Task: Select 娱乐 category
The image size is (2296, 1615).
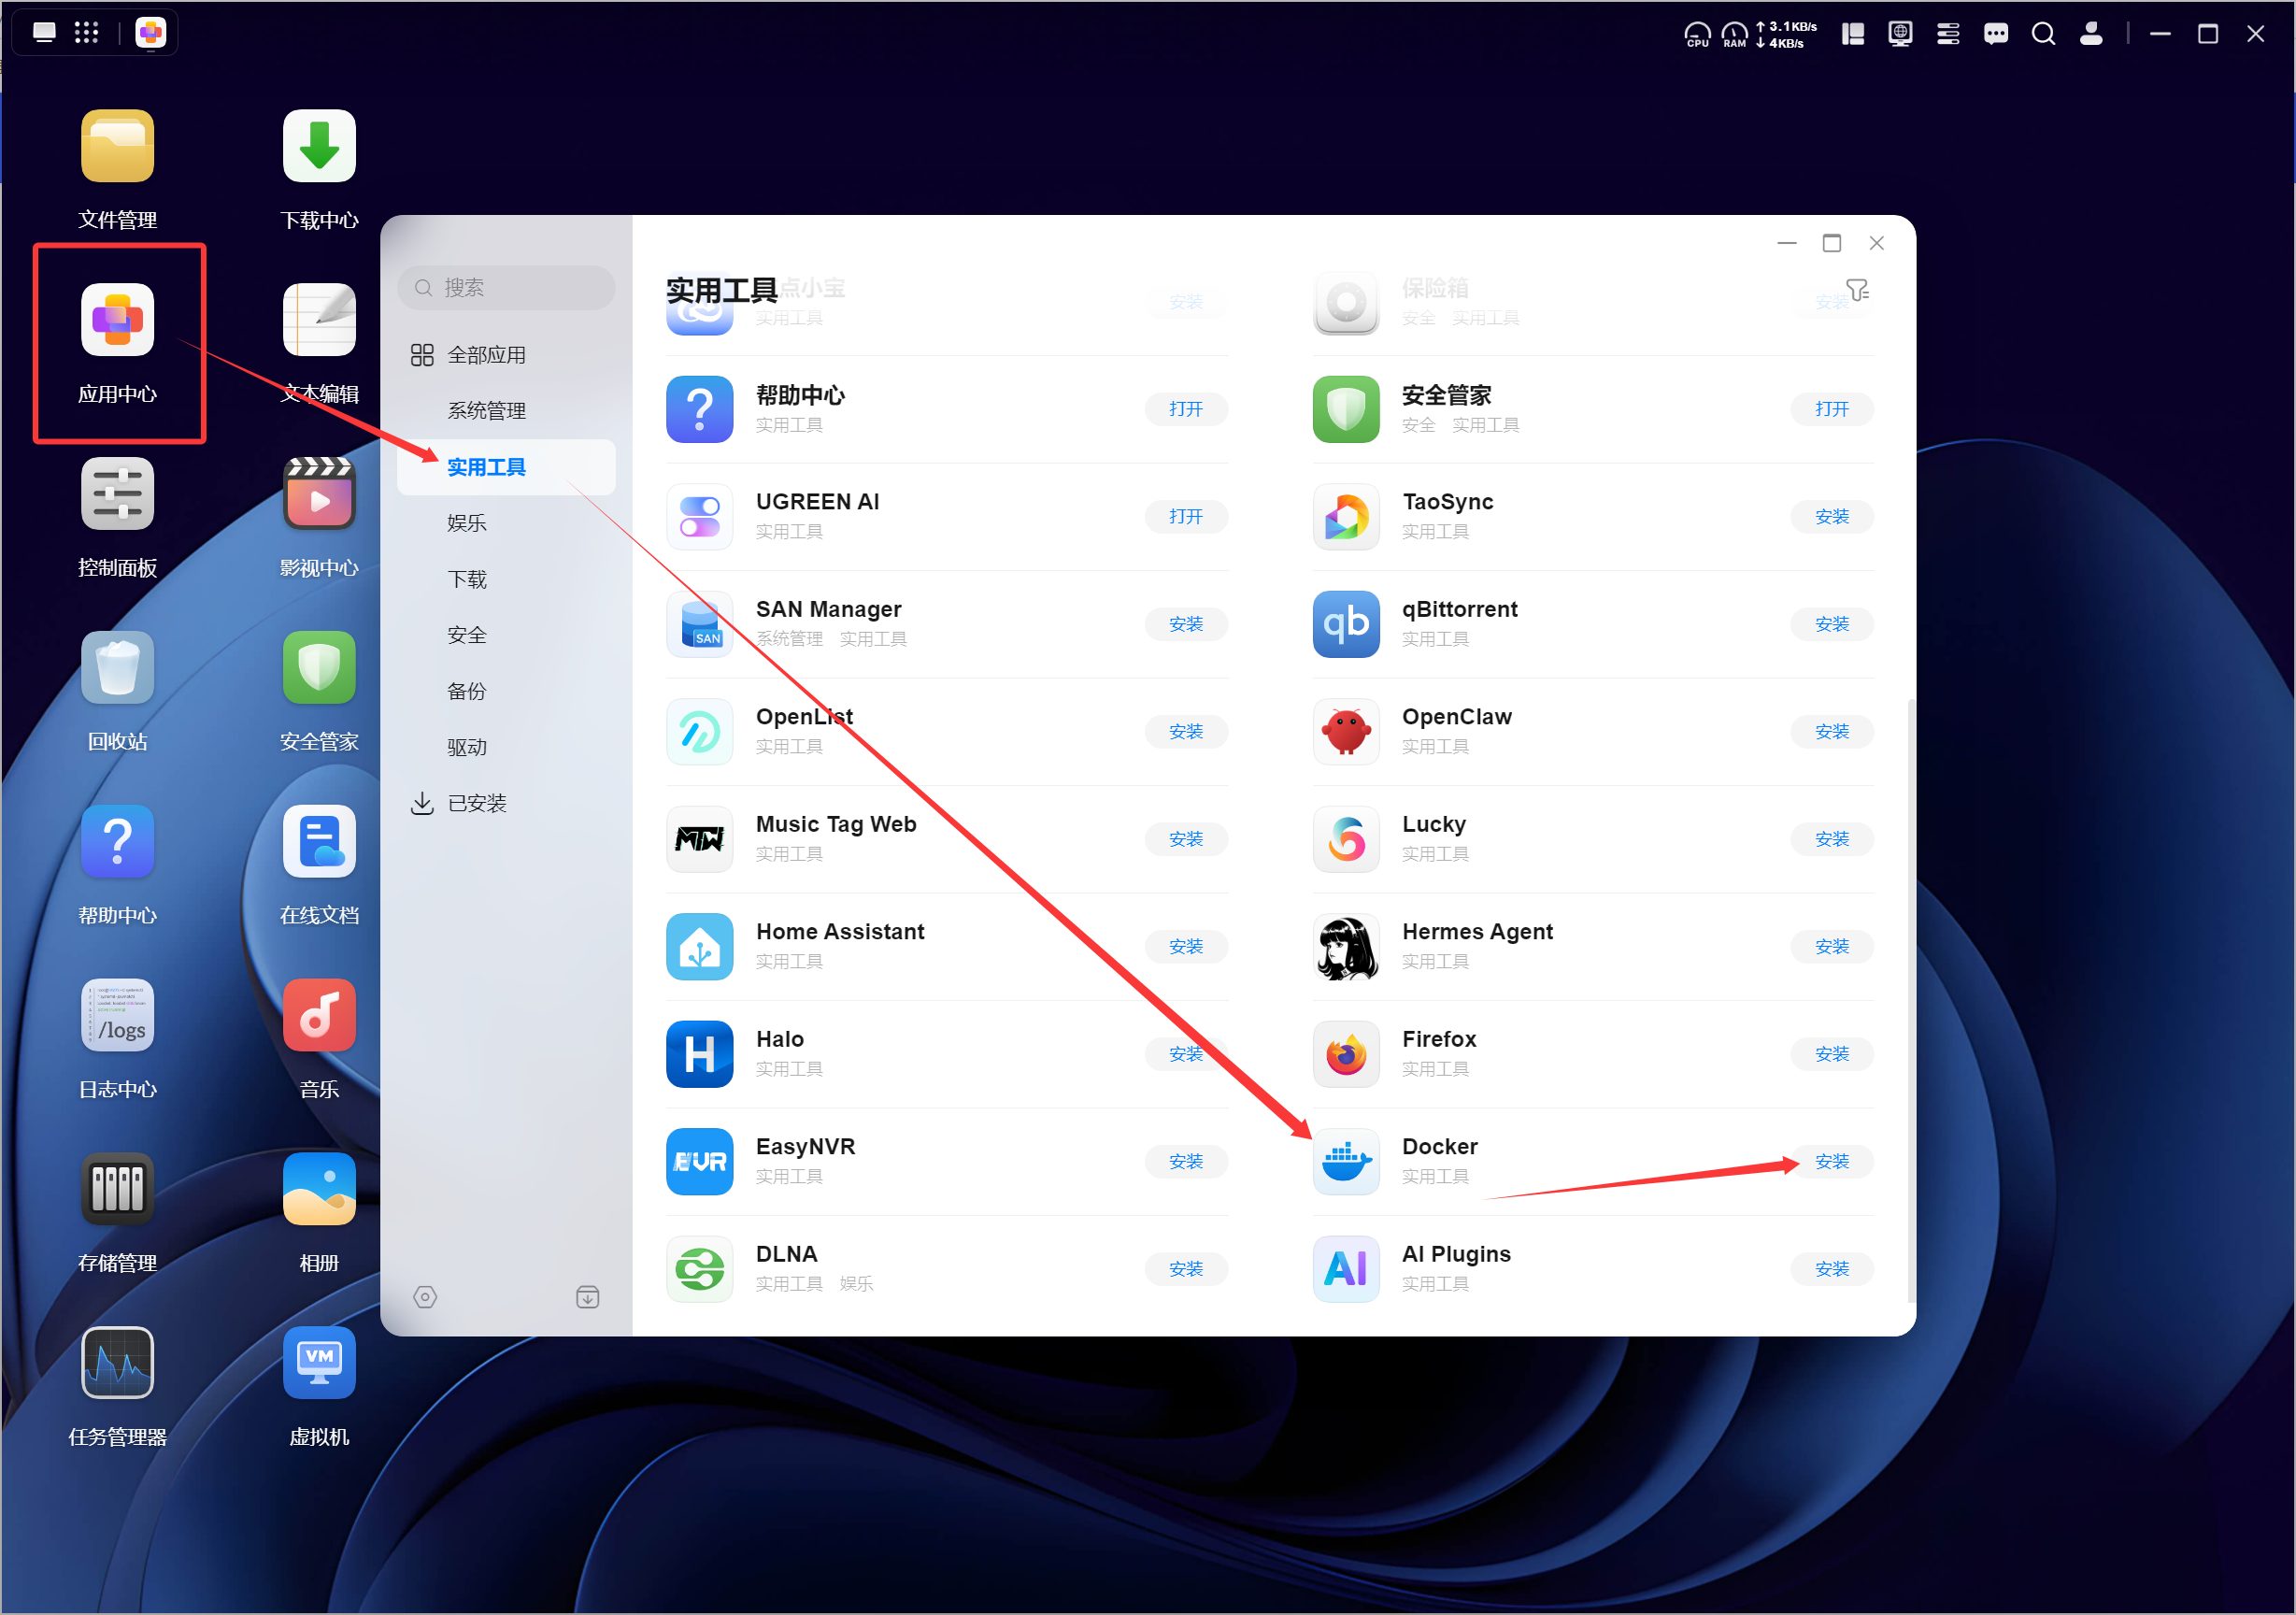Action: click(x=506, y=523)
